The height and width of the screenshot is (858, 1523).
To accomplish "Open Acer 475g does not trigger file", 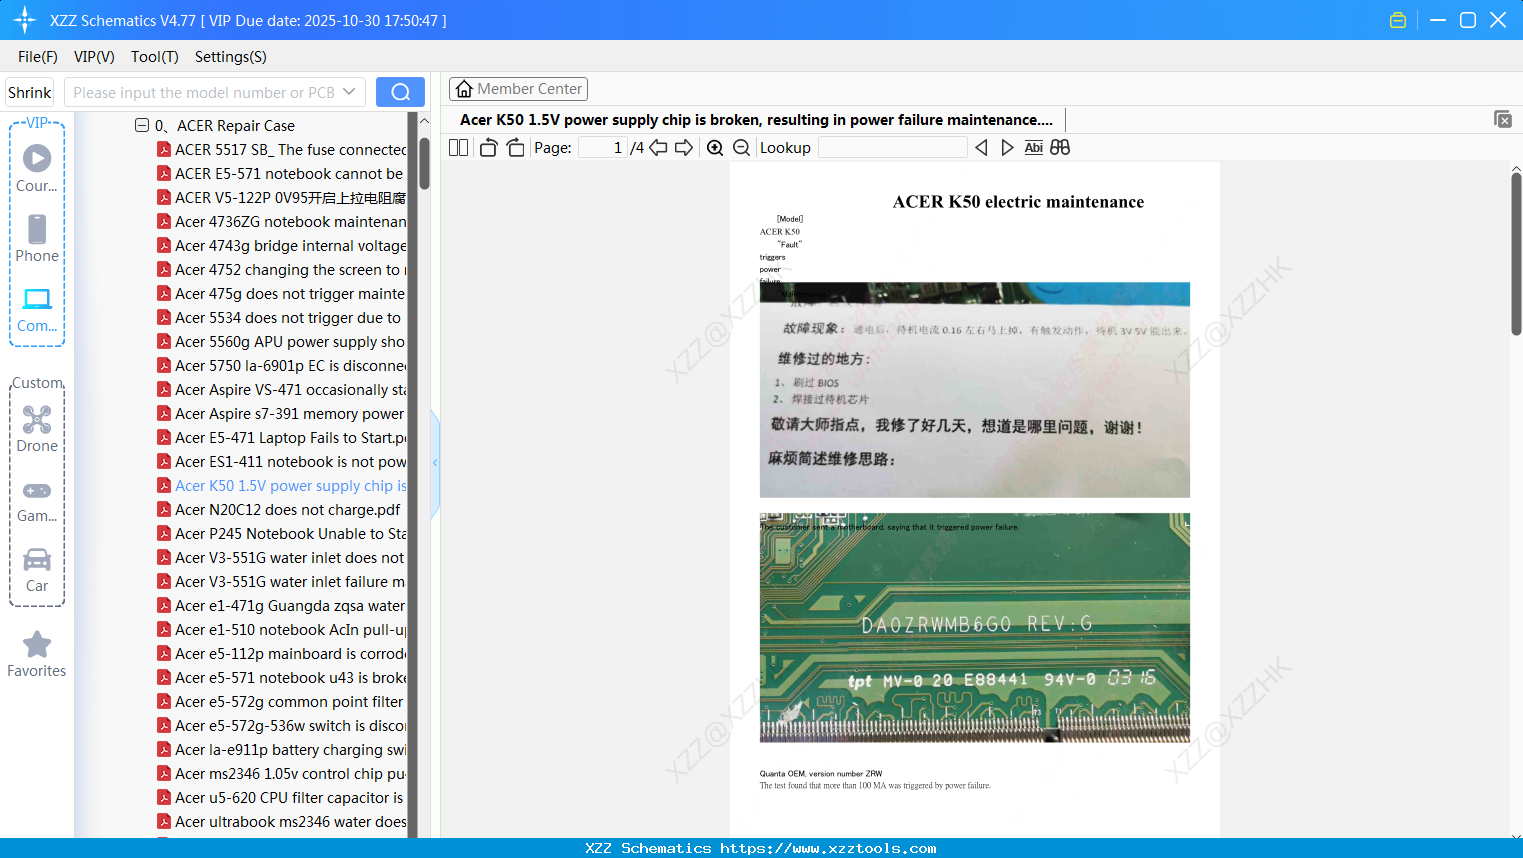I will pos(290,293).
